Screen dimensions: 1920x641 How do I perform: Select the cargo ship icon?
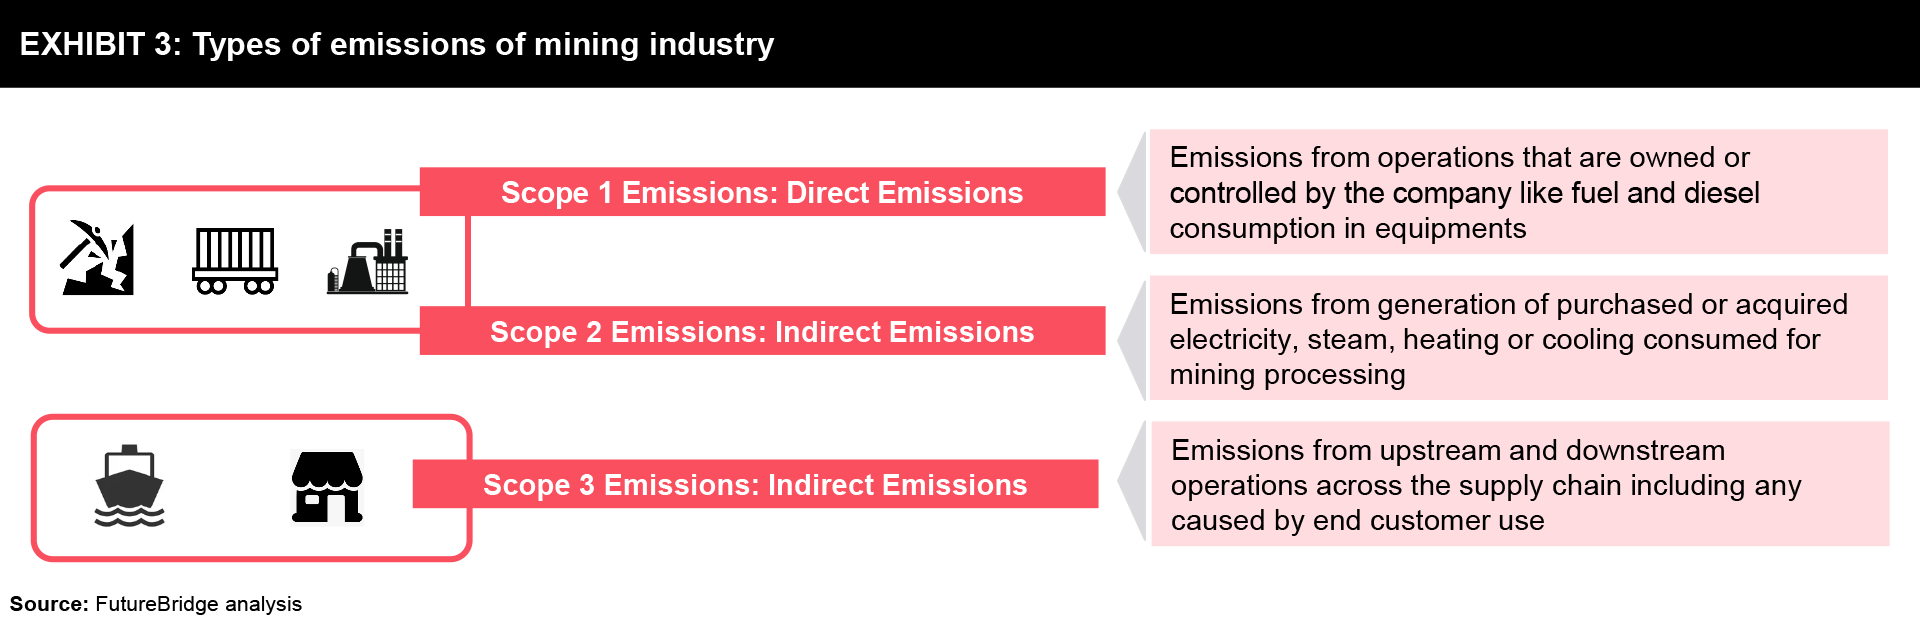point(129,486)
